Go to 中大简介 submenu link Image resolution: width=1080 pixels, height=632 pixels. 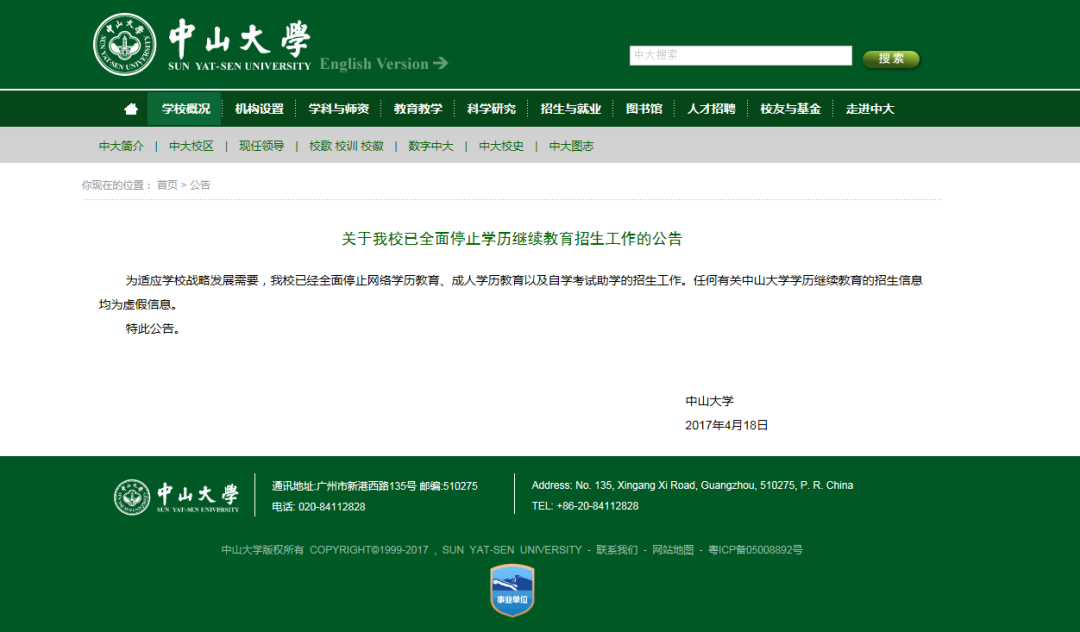coord(121,146)
